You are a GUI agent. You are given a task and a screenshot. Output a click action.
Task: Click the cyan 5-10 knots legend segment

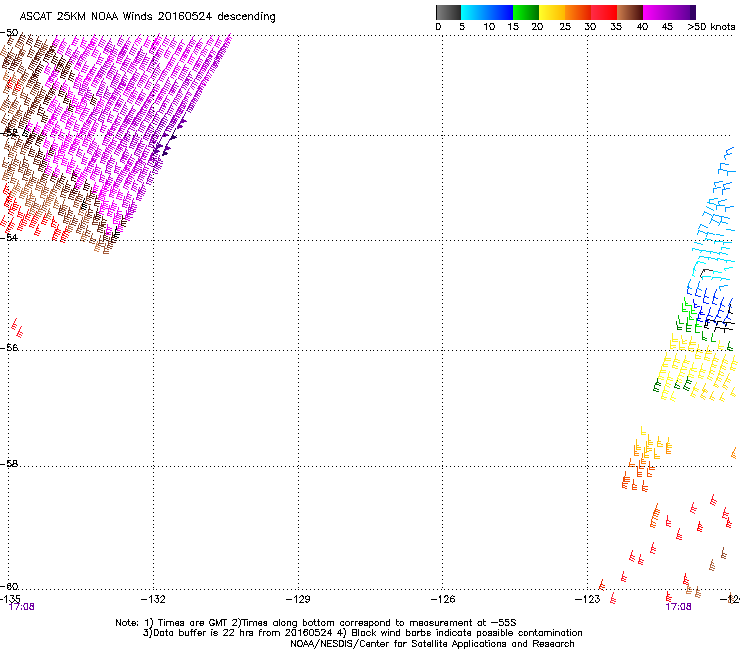tap(473, 12)
